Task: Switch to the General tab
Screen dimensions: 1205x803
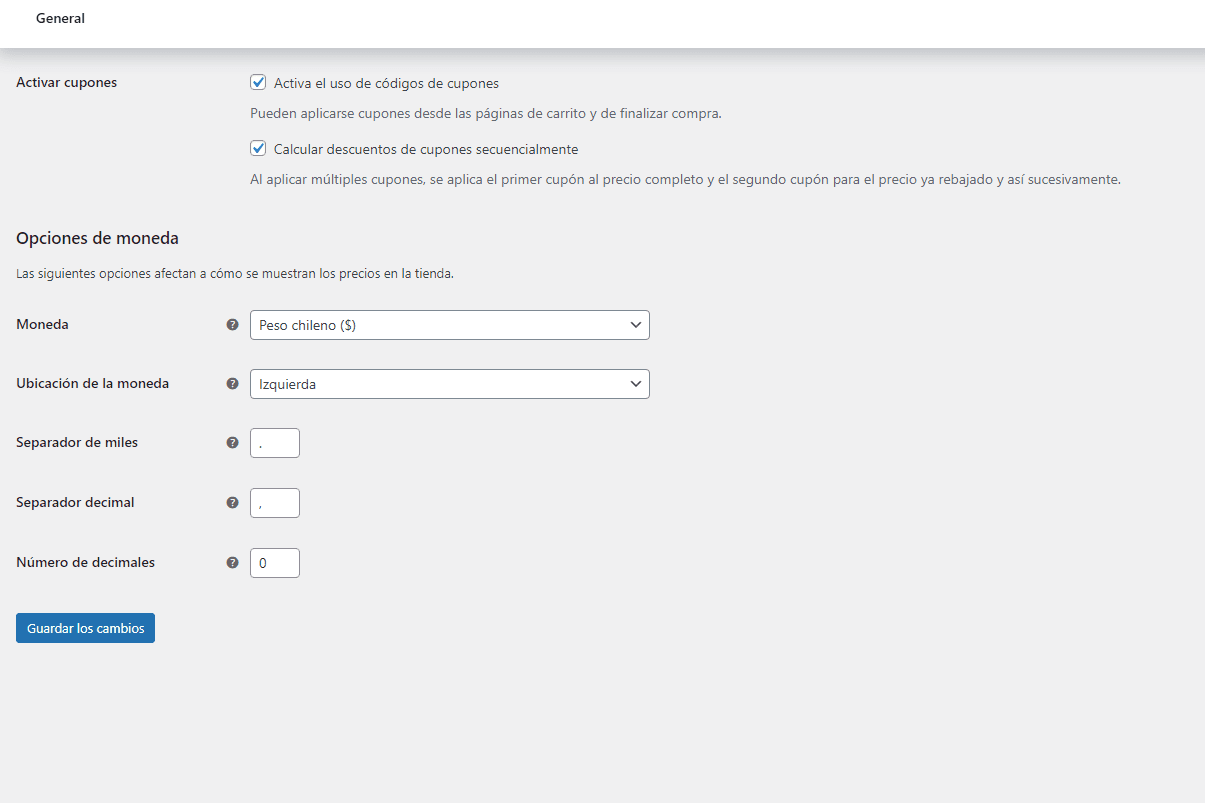Action: coord(60,19)
